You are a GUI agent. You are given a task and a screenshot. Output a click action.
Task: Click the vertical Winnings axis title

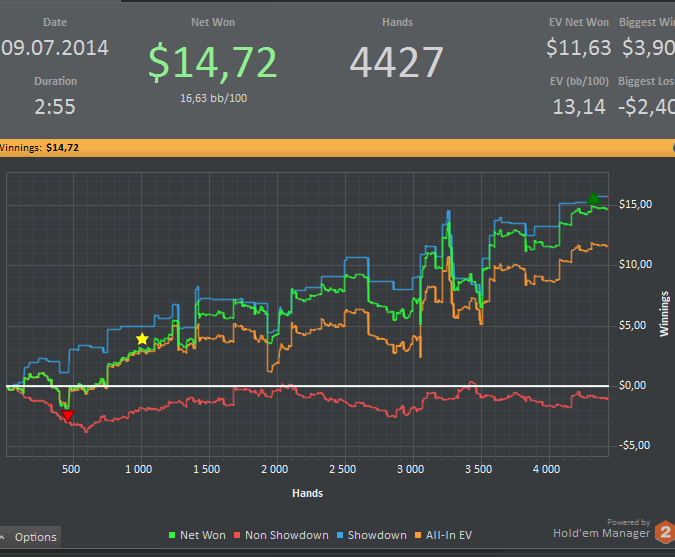point(664,314)
